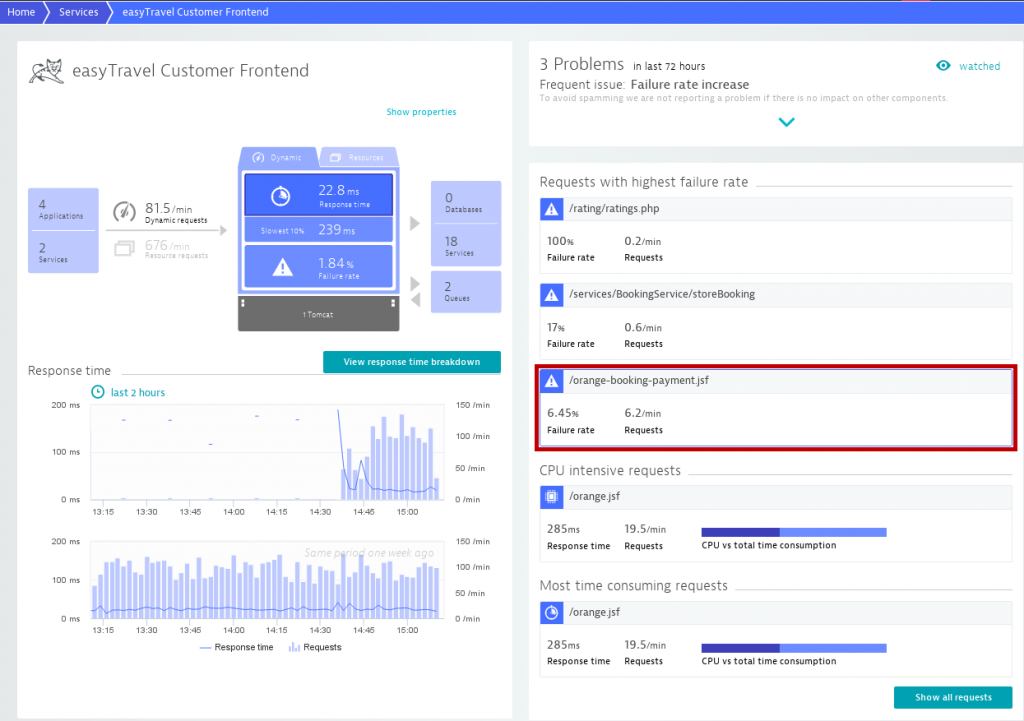This screenshot has height=721, width=1024.
Task: Click warning icon for /orange-booking-payment.jsf
Action: [x=551, y=381]
